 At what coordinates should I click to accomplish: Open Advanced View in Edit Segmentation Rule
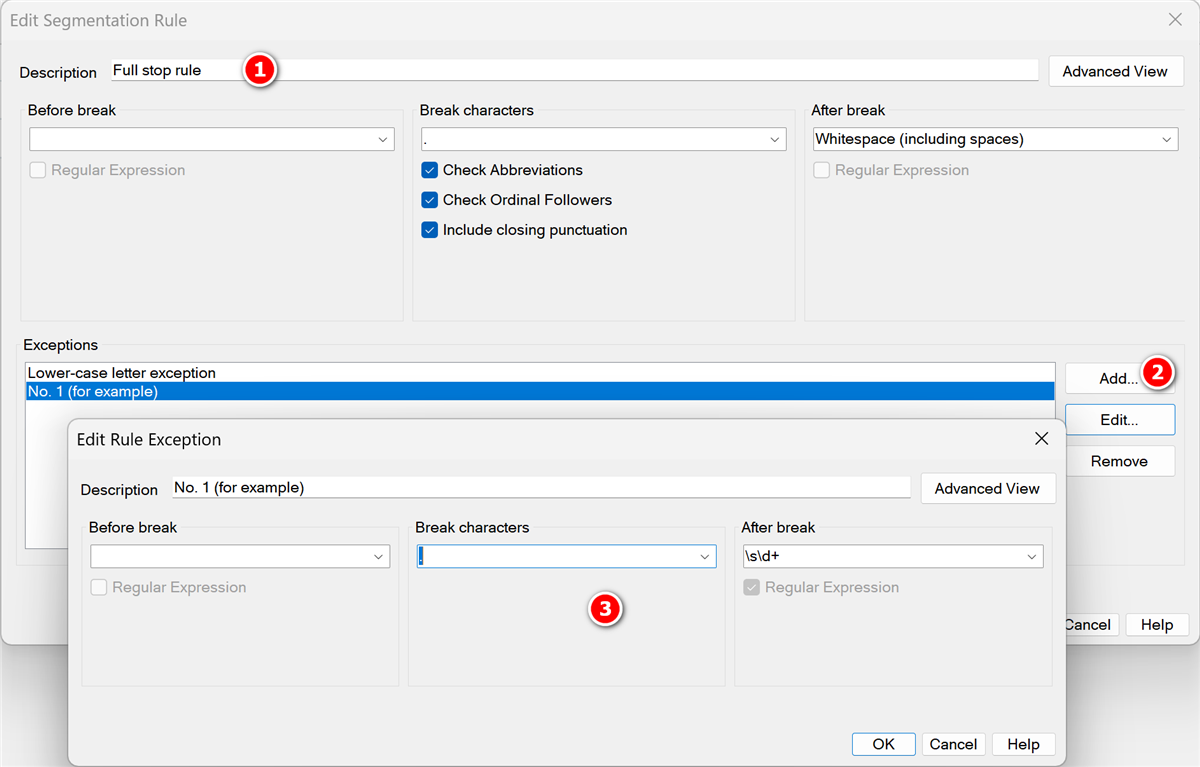[x=1115, y=71]
